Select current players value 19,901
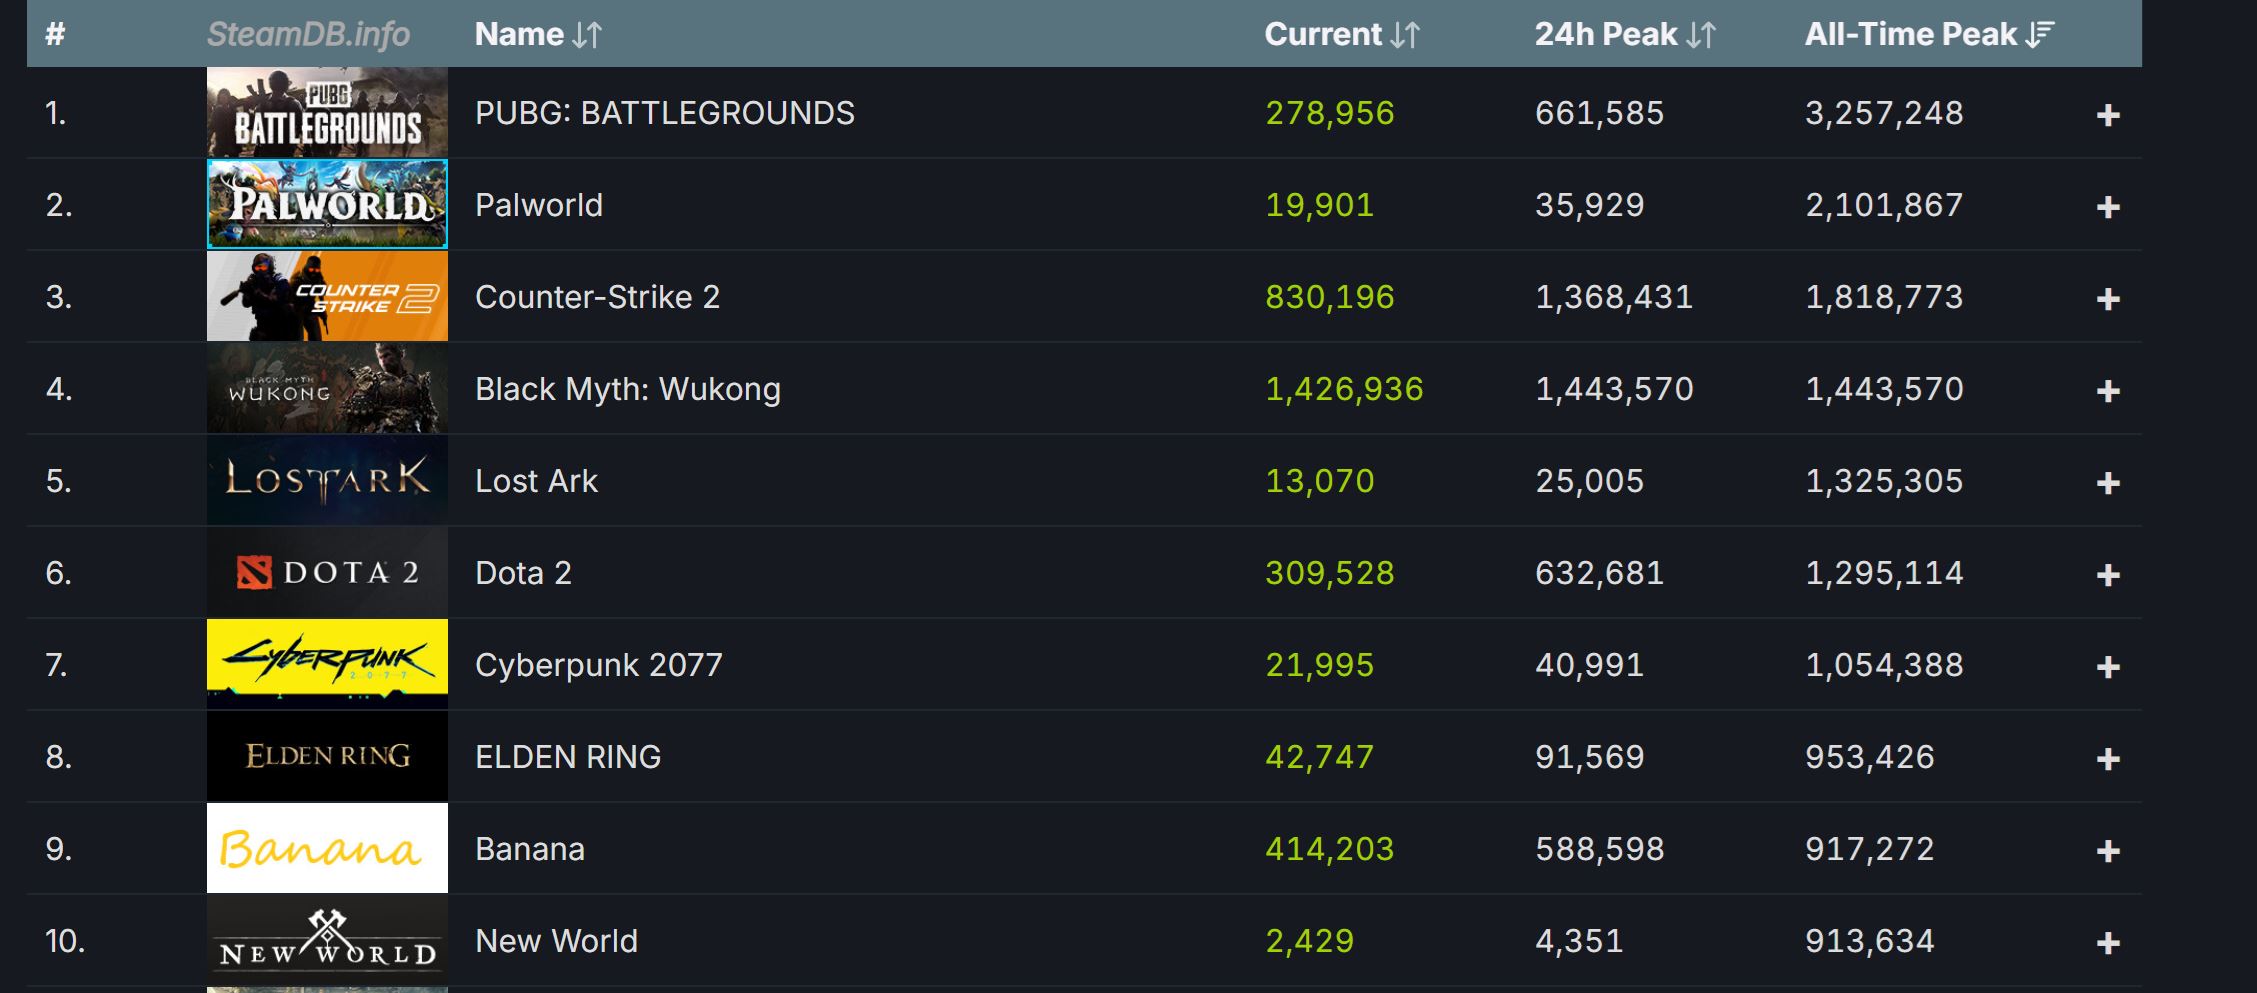The width and height of the screenshot is (2257, 993). point(1319,205)
